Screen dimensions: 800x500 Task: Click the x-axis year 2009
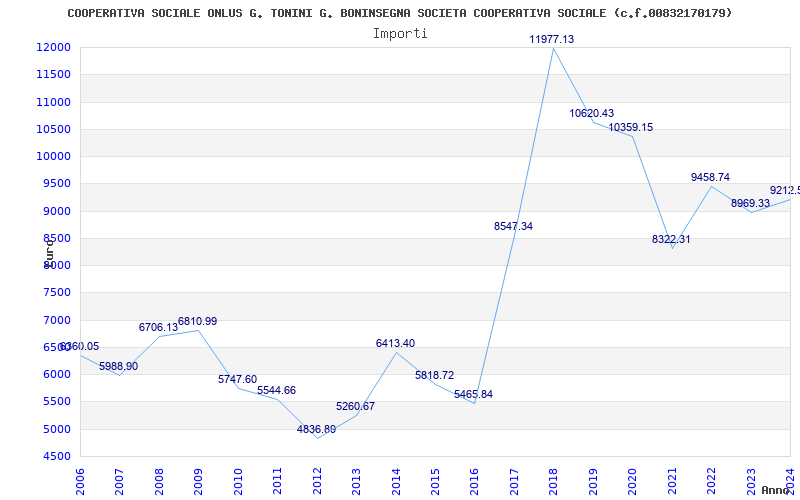198,481
